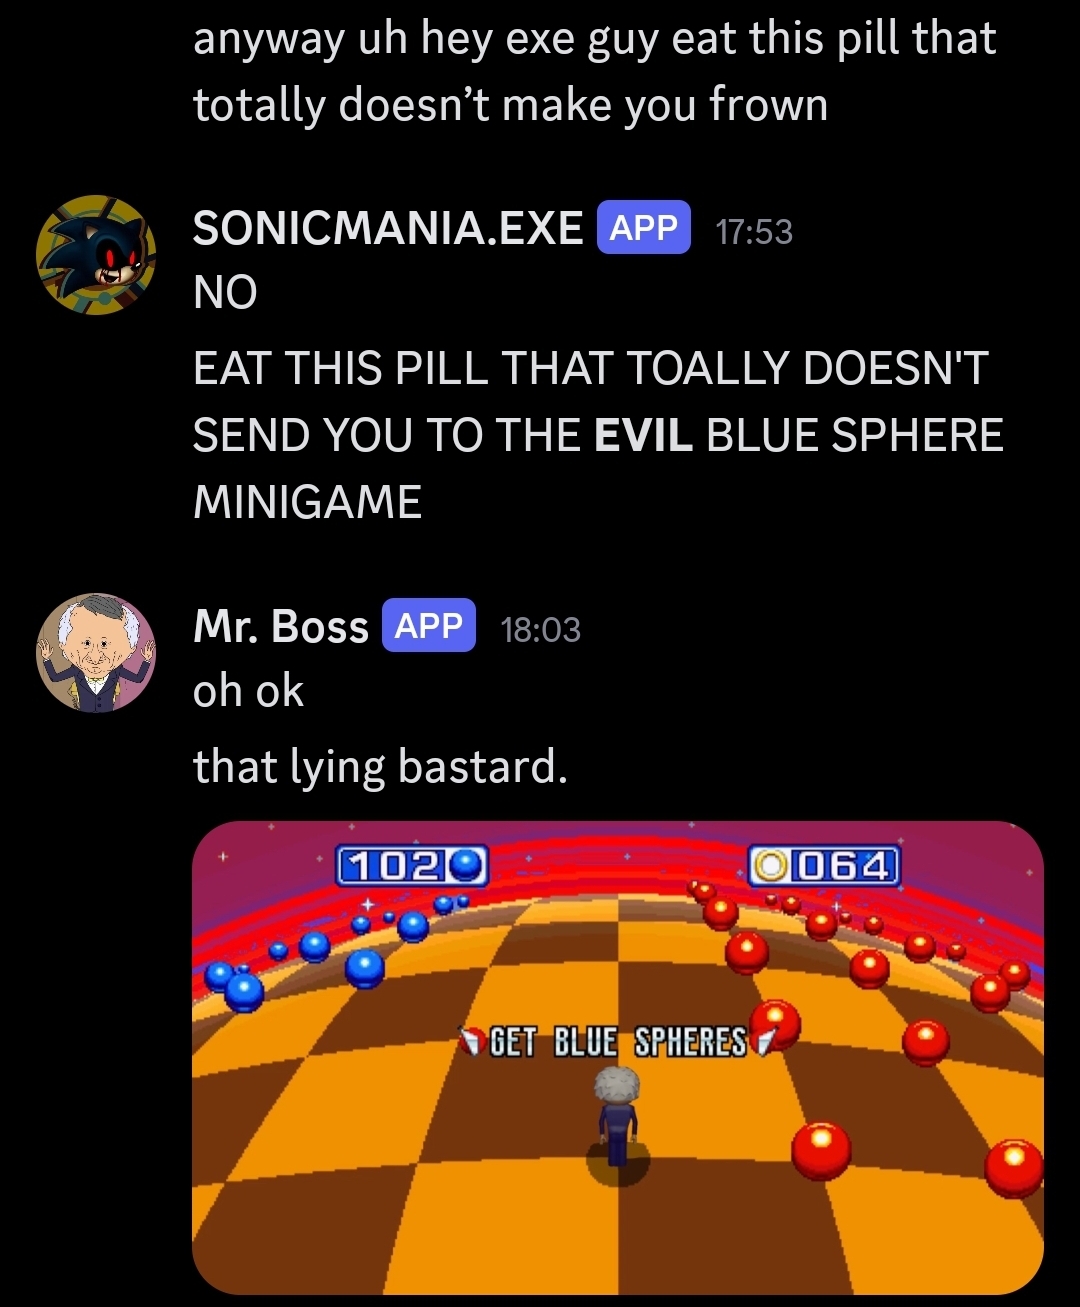Image resolution: width=1080 pixels, height=1307 pixels.
Task: Select the 'eat this pill' message at top
Action: point(595,72)
